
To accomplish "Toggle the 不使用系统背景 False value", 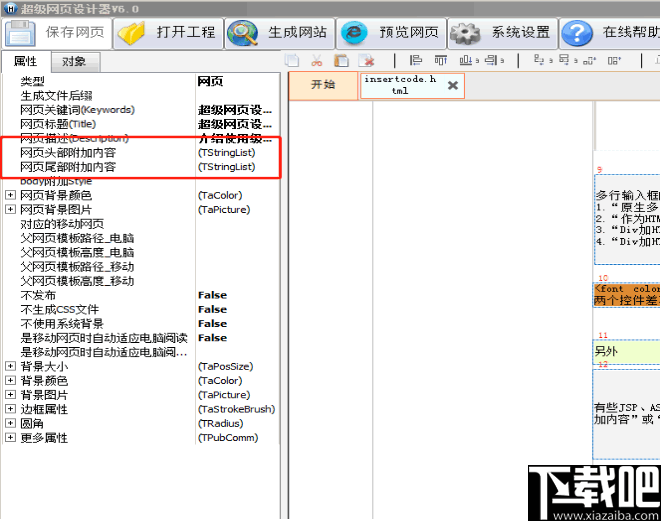I will click(213, 324).
